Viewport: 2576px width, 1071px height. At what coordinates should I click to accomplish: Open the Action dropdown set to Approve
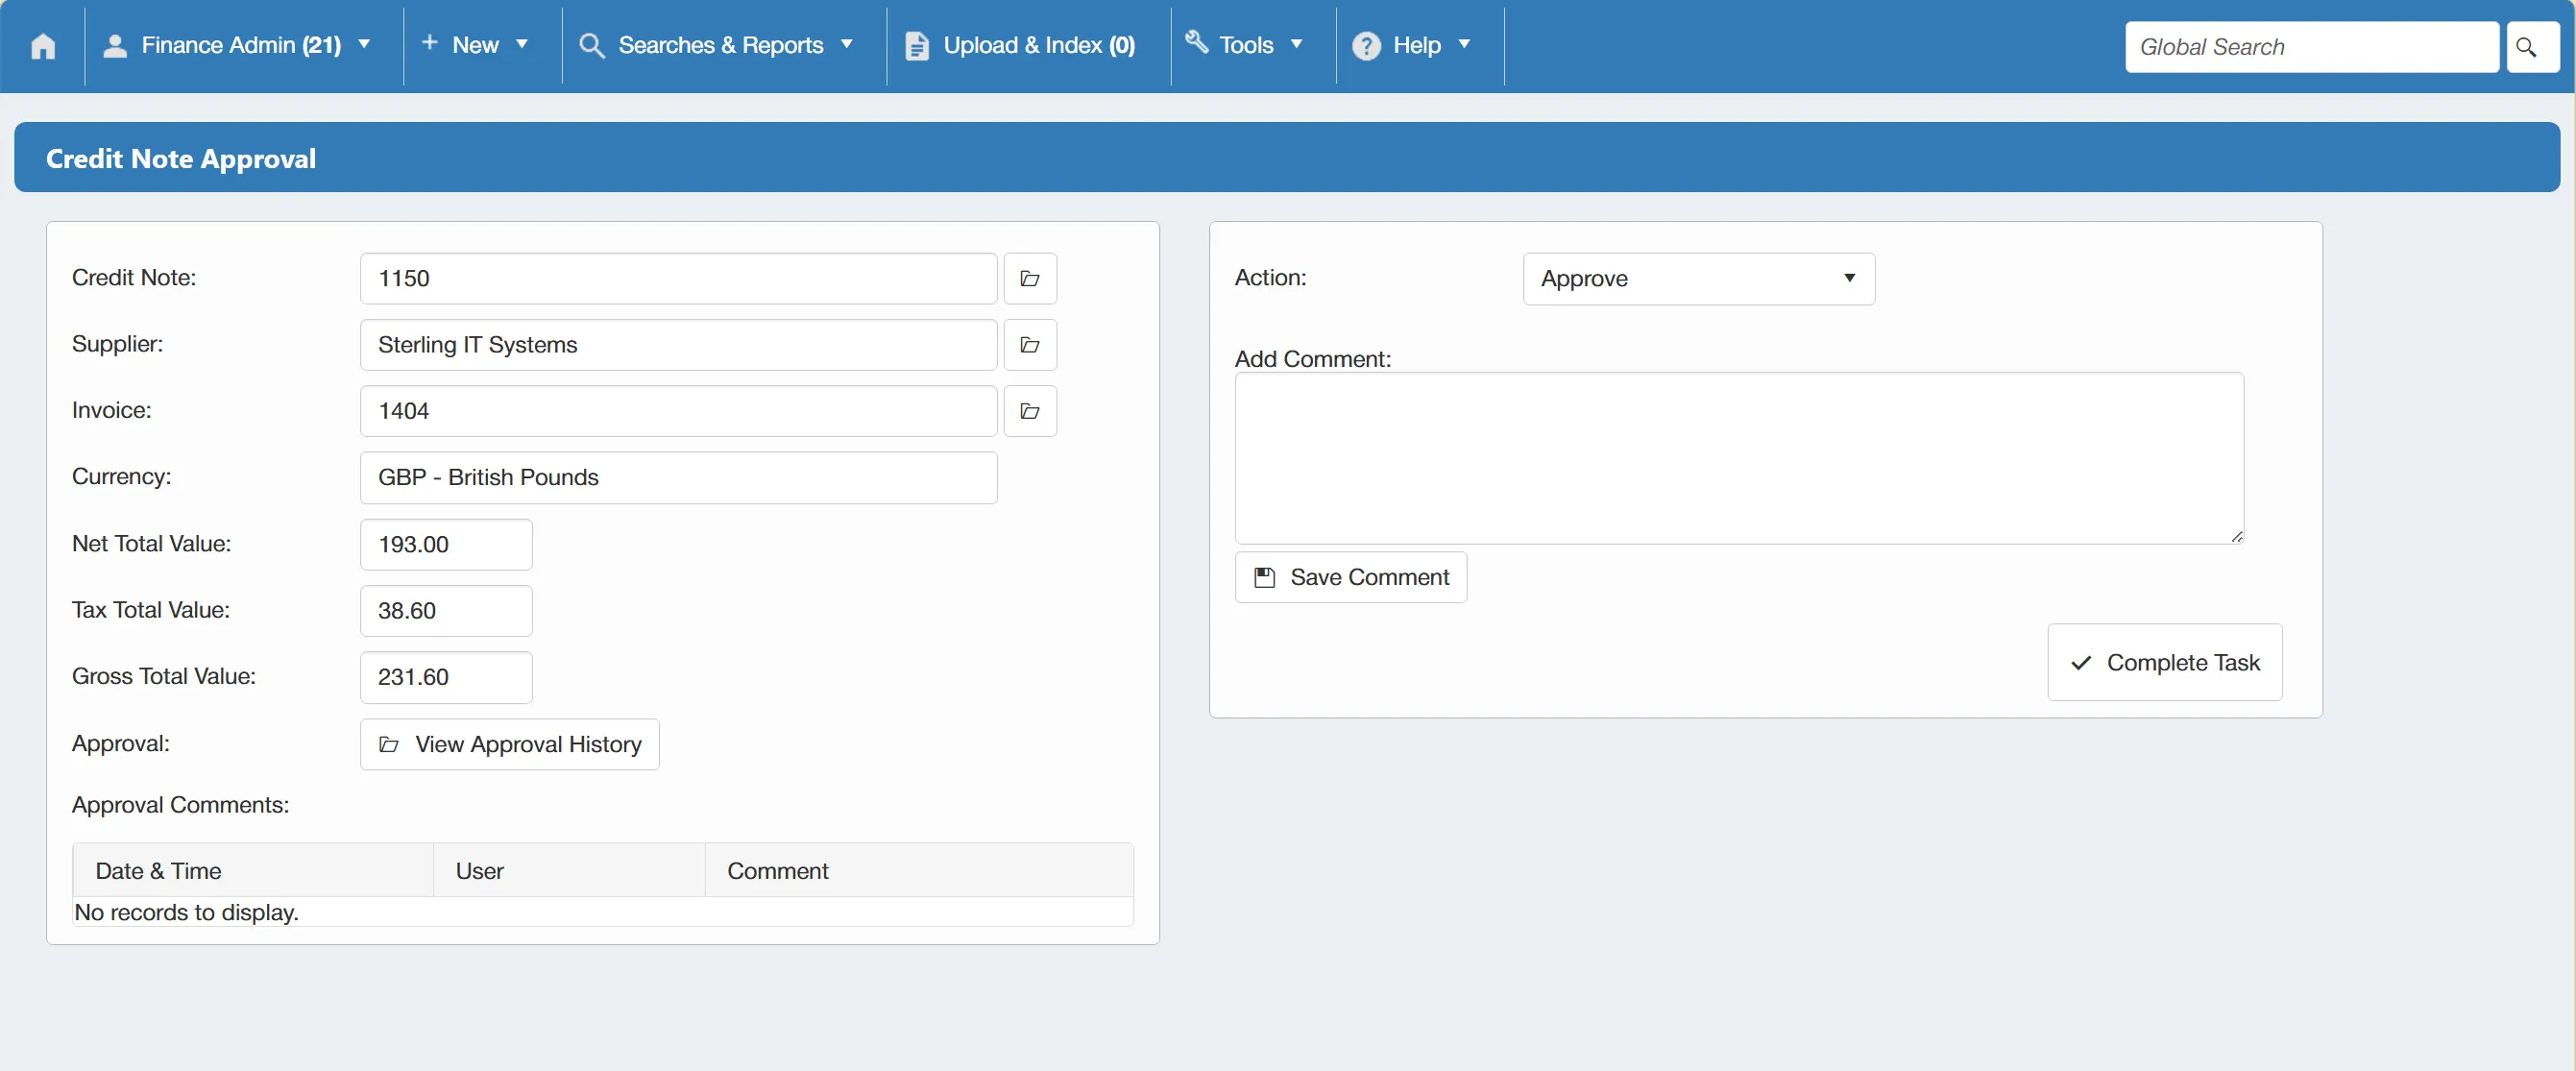pyautogui.click(x=1698, y=279)
